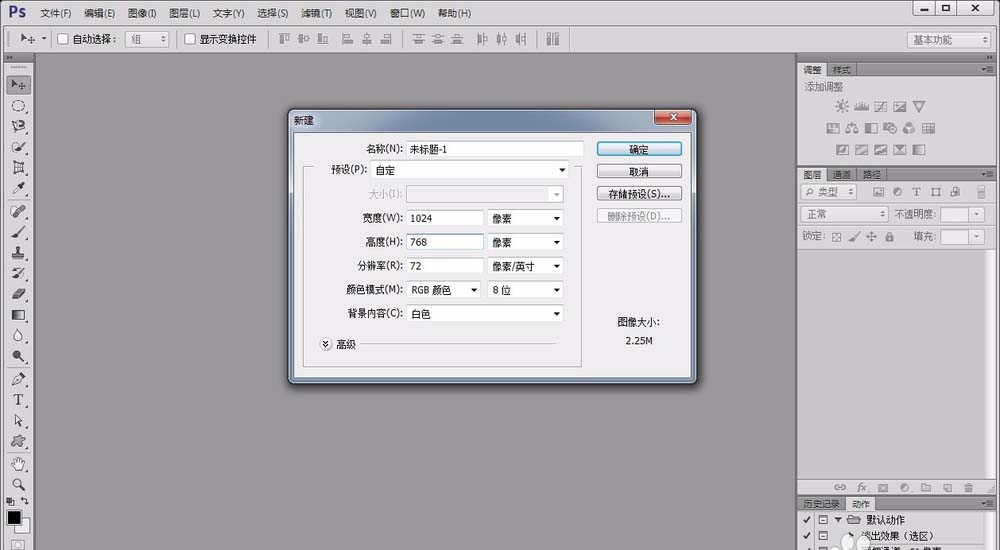Add a Curves adjustment
Image resolution: width=1000 pixels, height=550 pixels.
(881, 107)
